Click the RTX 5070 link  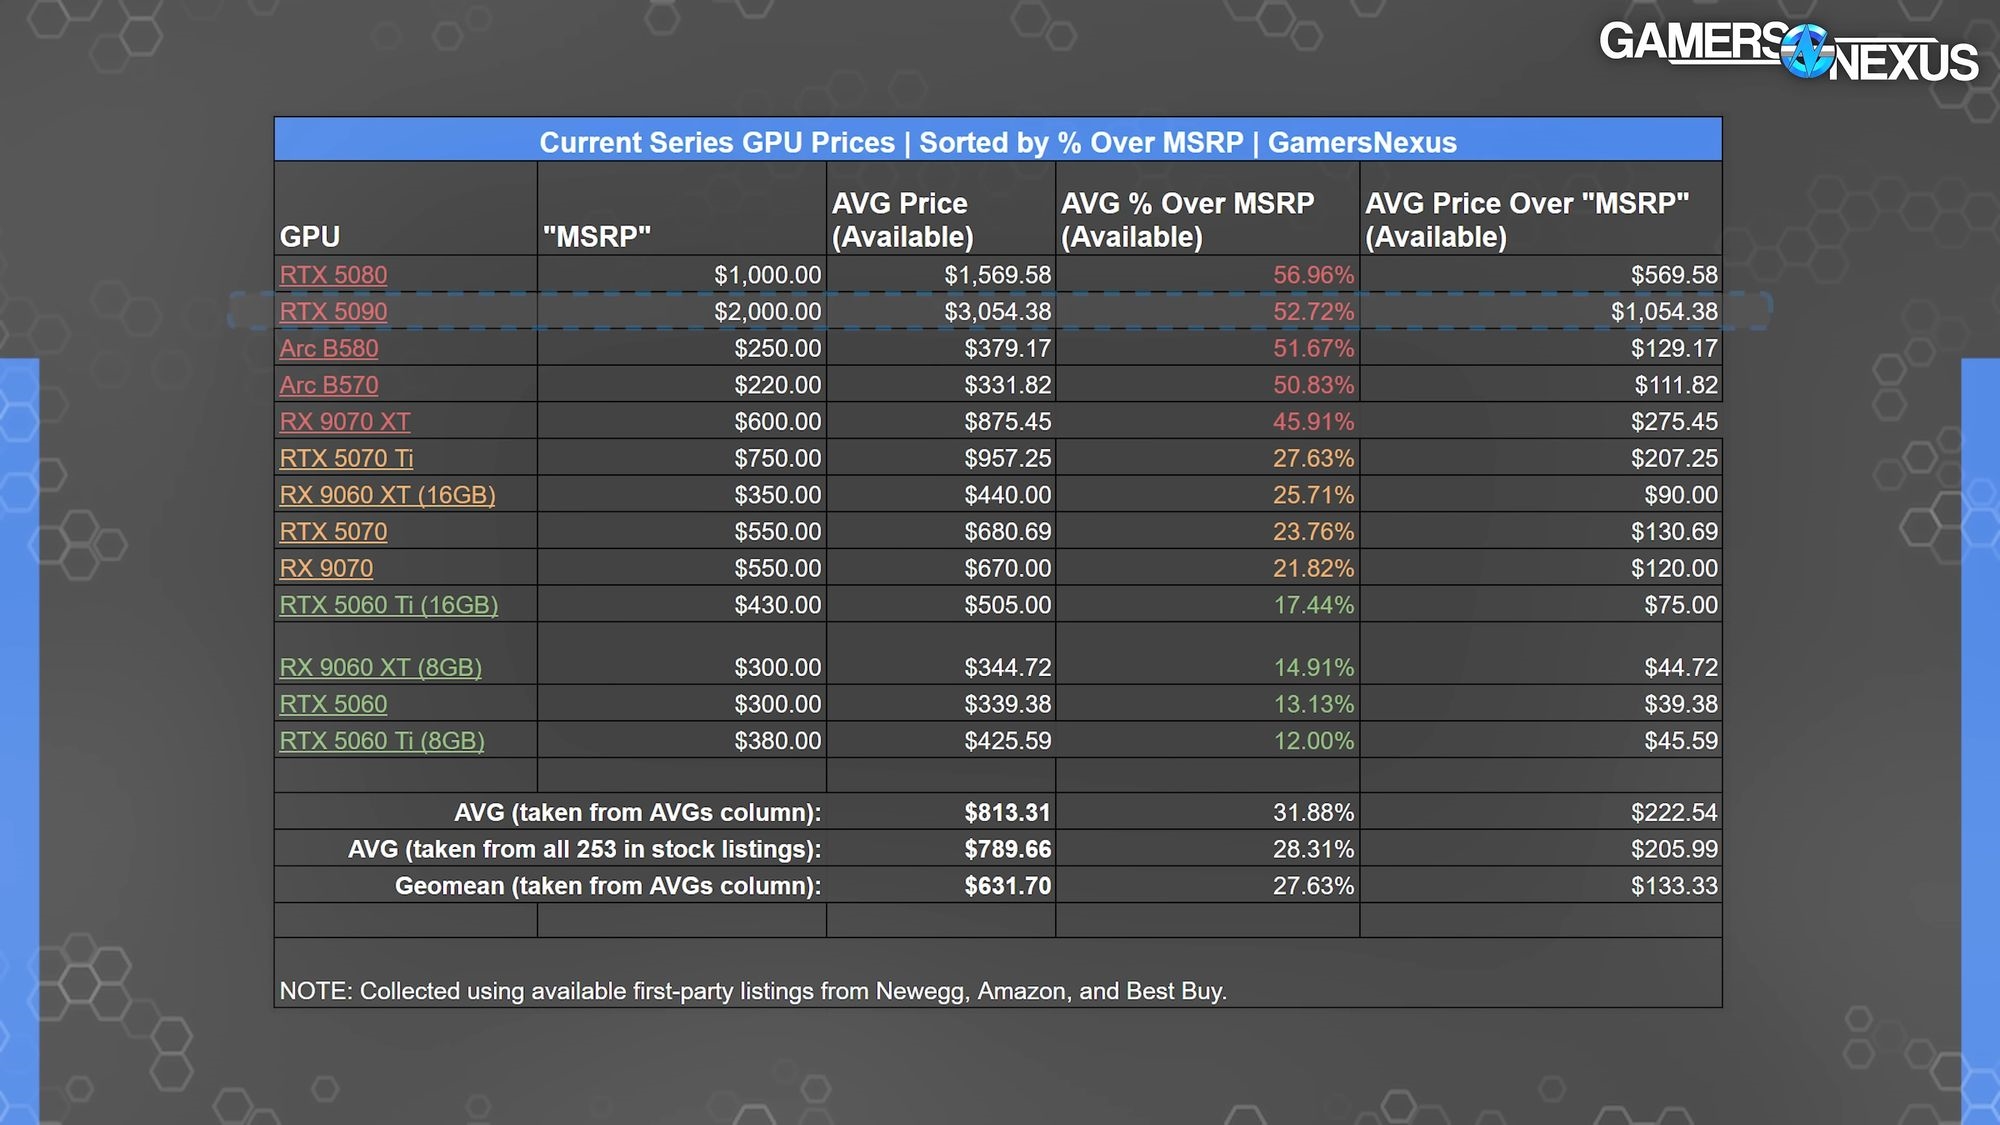point(333,532)
